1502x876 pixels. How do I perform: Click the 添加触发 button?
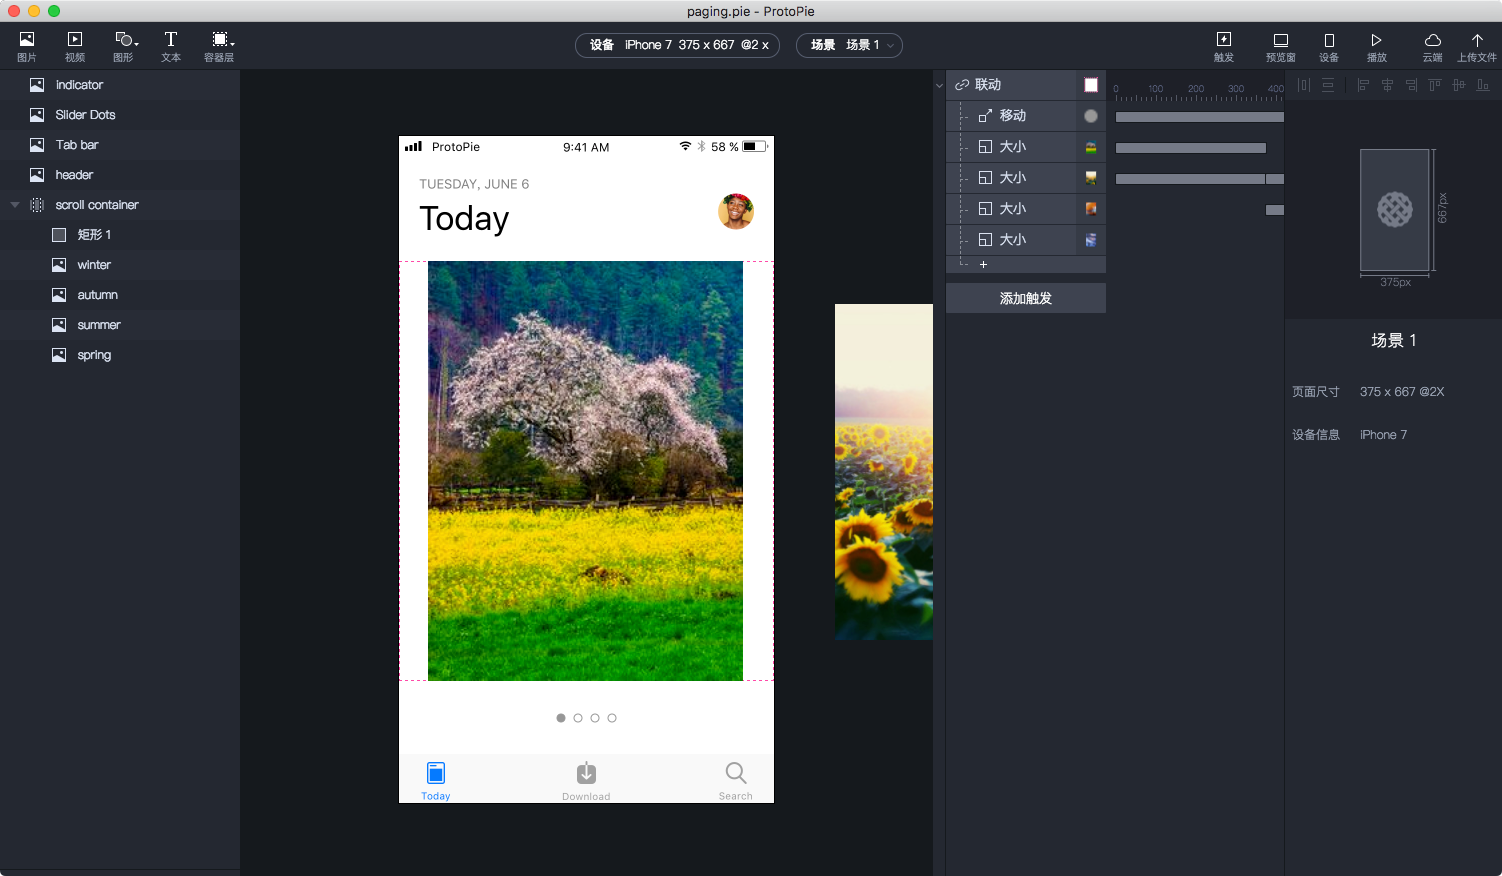(x=1026, y=298)
